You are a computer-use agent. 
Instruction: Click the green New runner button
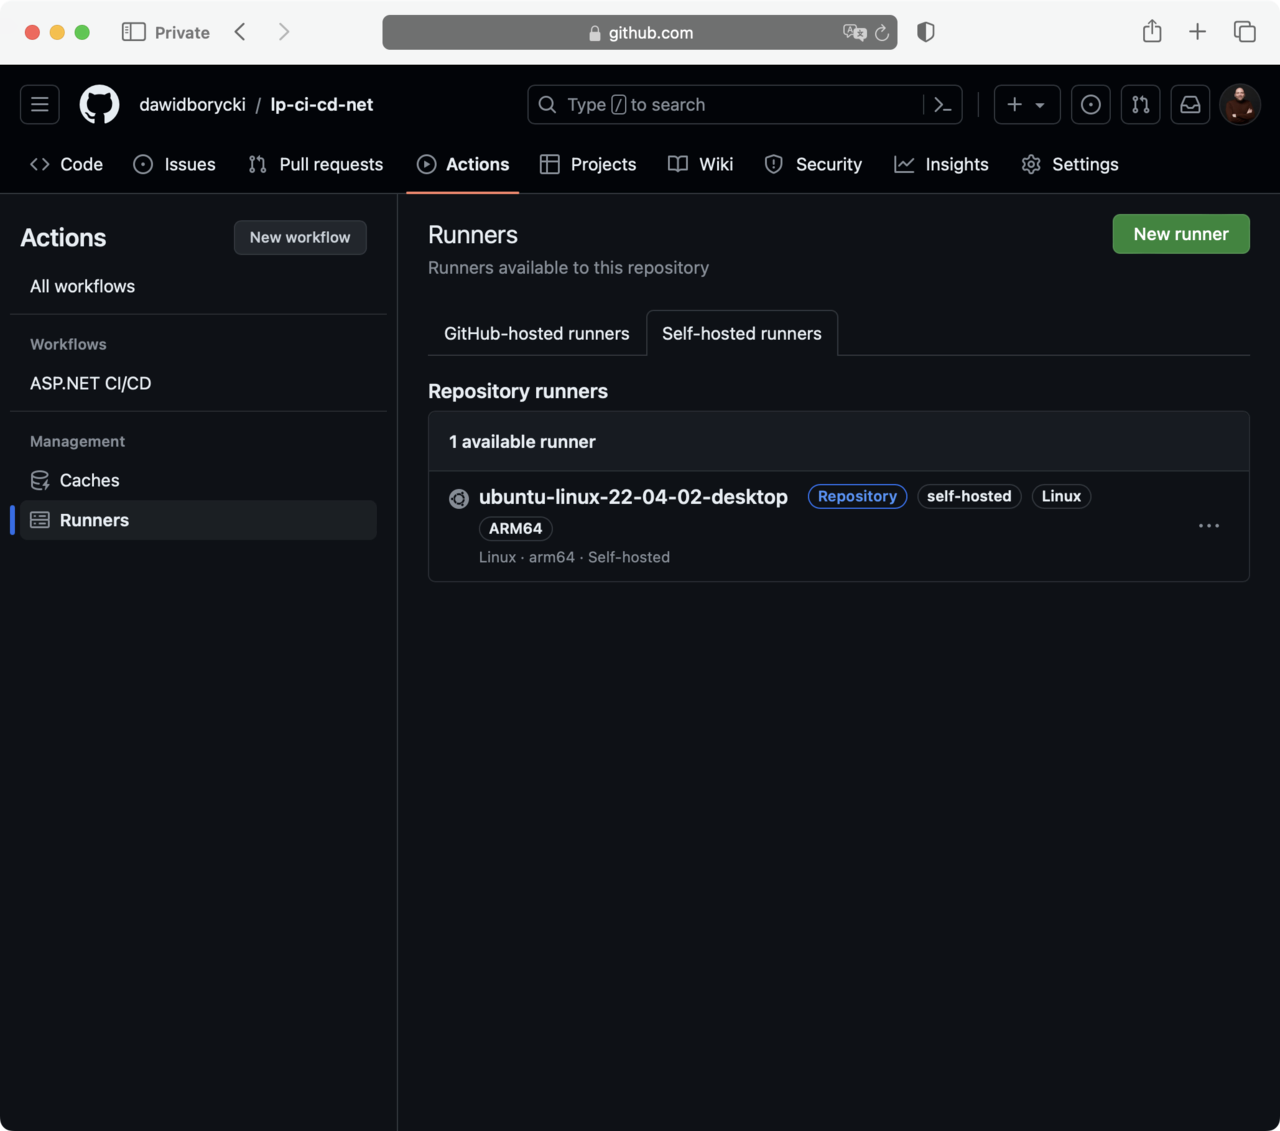tap(1181, 234)
